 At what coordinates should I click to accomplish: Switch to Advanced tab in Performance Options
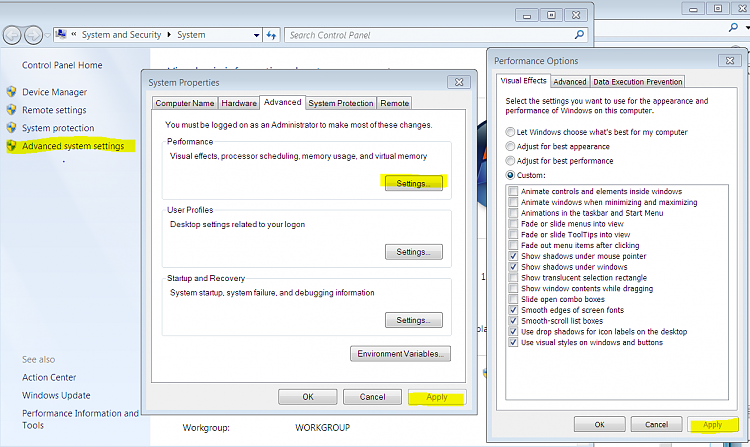570,82
